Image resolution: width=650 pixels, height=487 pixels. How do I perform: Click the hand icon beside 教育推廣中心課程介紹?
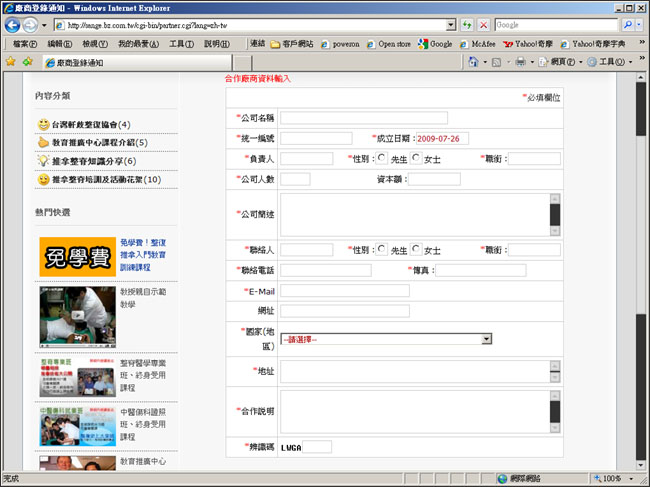point(44,143)
